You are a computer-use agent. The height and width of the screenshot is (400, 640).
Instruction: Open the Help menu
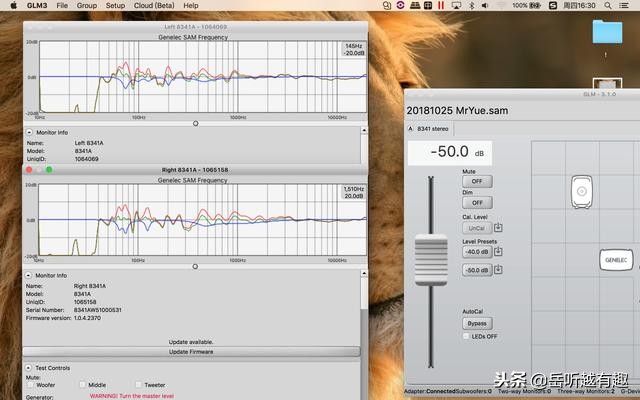tap(191, 5)
